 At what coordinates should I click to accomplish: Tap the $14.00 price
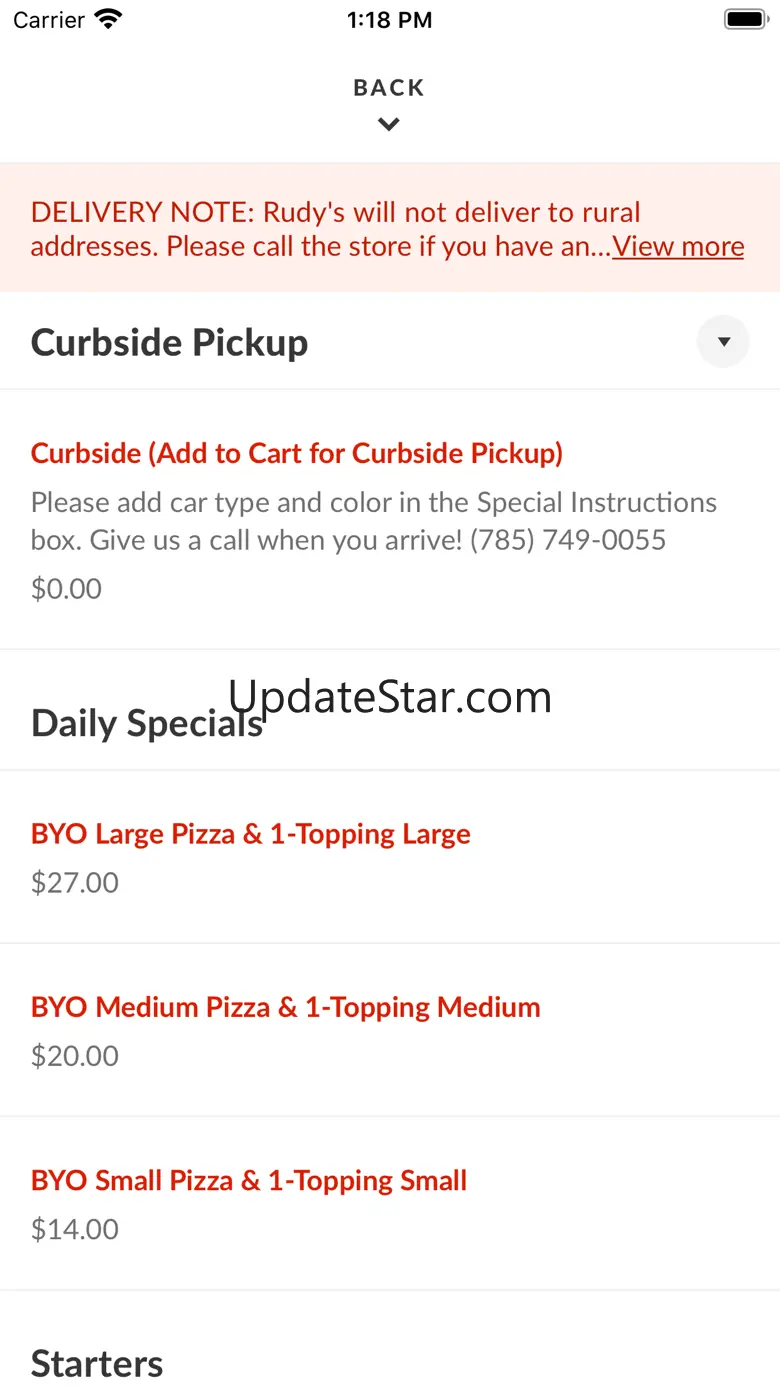tap(75, 1229)
